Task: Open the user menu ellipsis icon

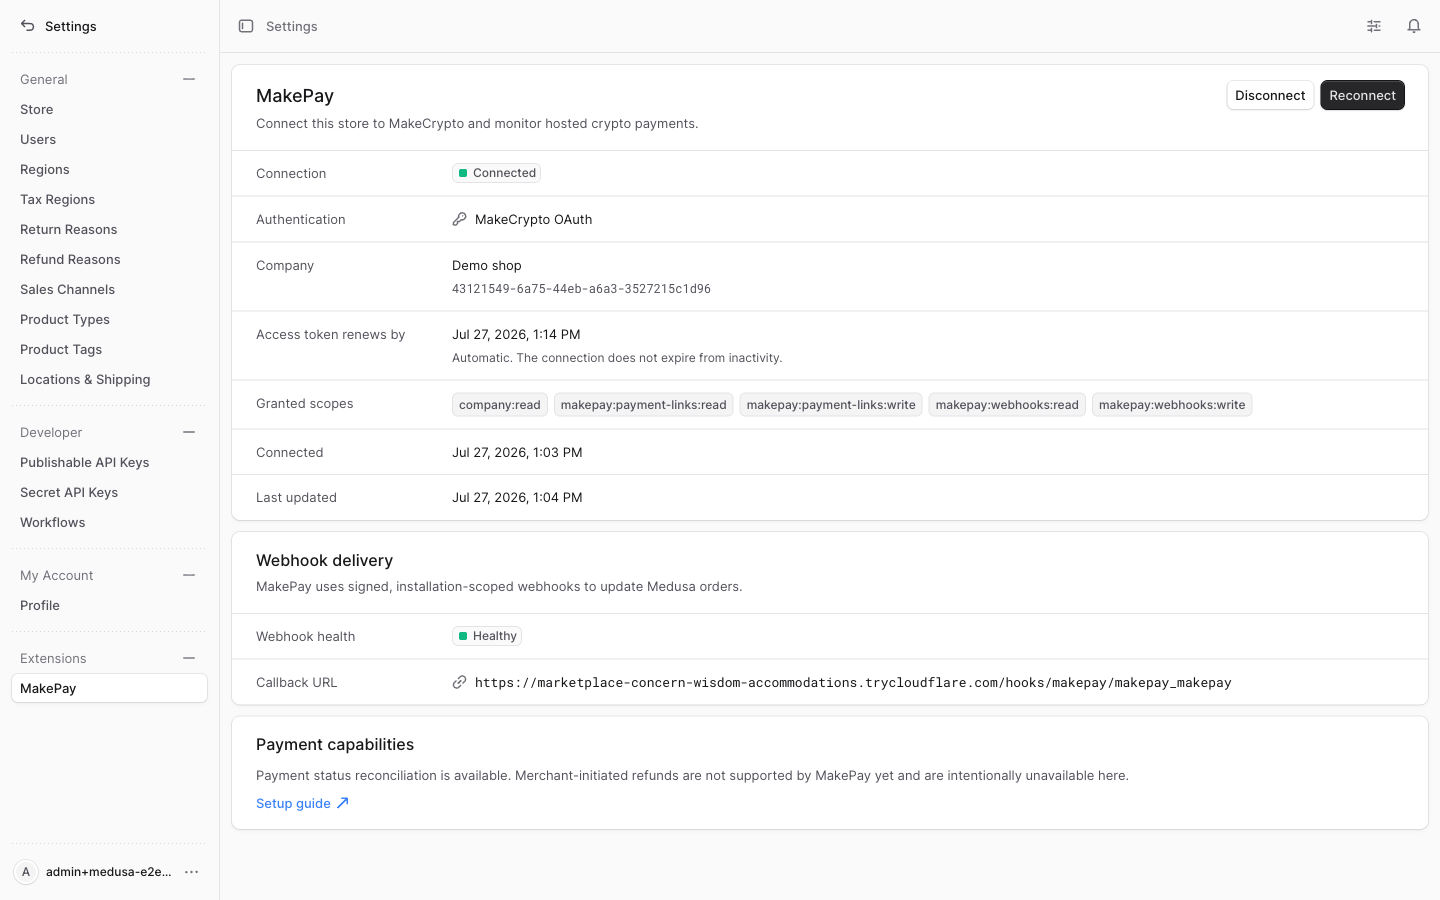Action: (x=192, y=872)
